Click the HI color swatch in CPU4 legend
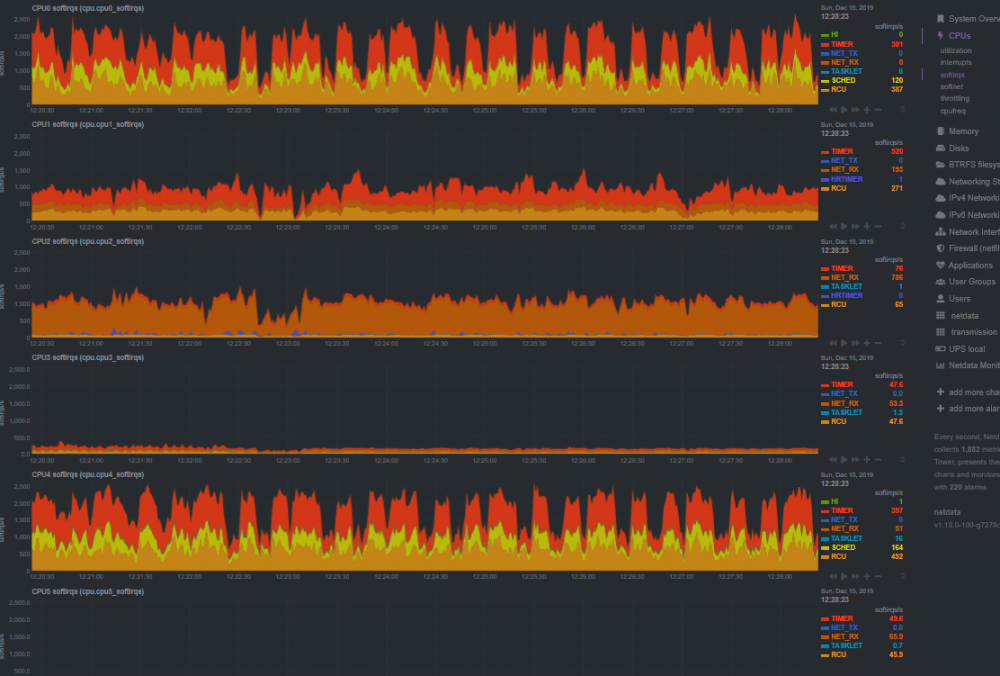Screen dimensions: 1000x676 [x=825, y=502]
